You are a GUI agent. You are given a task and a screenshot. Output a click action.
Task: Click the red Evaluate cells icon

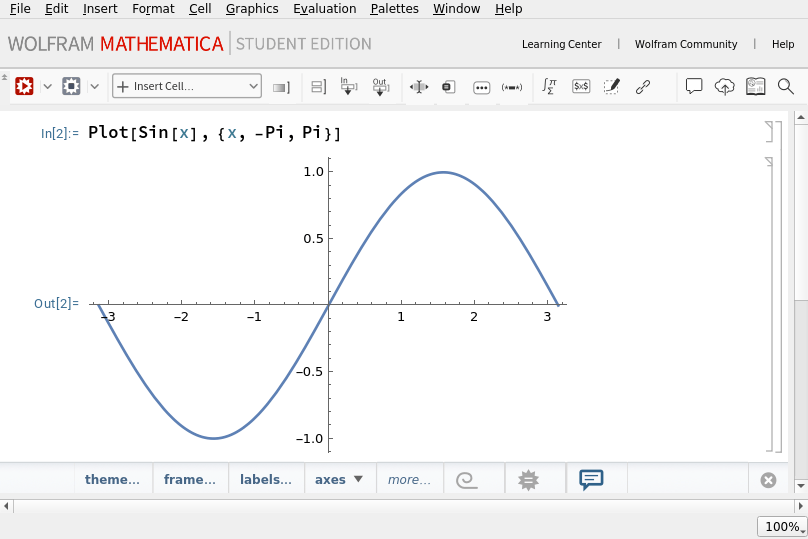[24, 86]
